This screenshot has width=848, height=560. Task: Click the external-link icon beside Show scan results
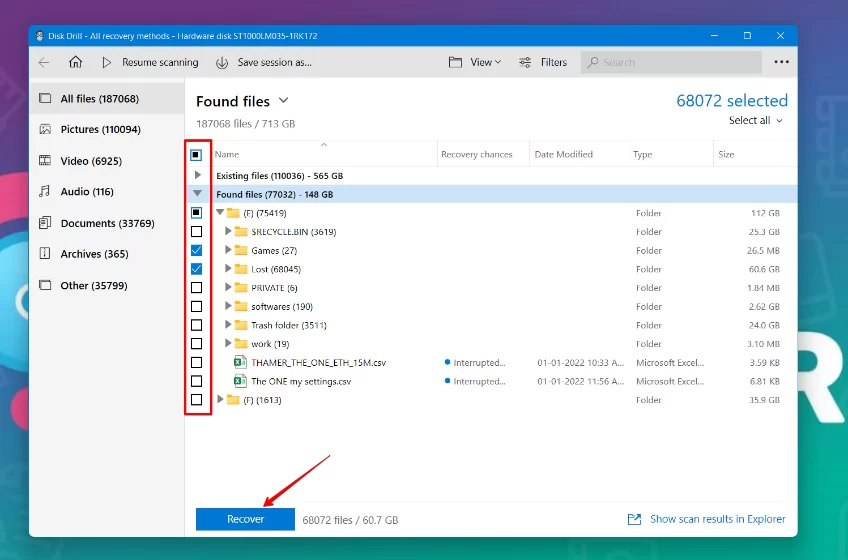pyautogui.click(x=634, y=519)
